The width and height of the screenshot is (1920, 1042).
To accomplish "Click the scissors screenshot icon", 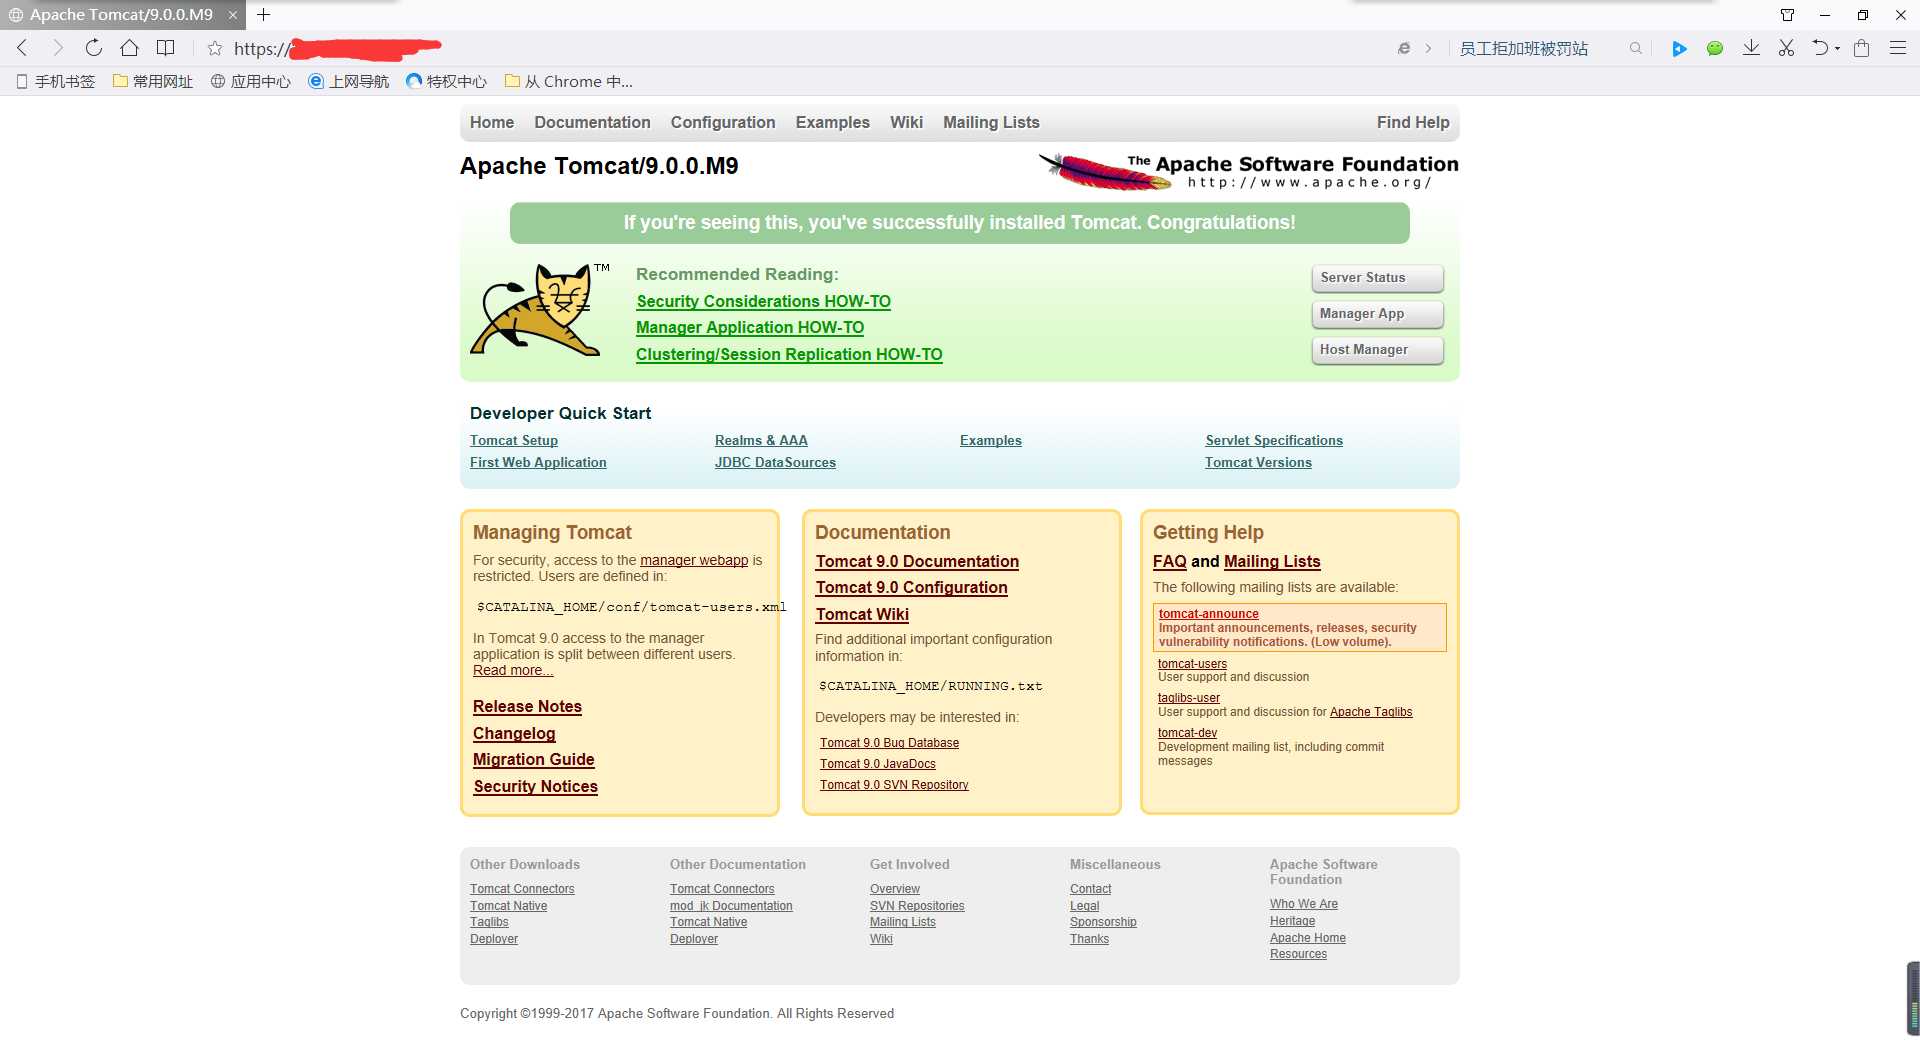I will click(x=1786, y=48).
